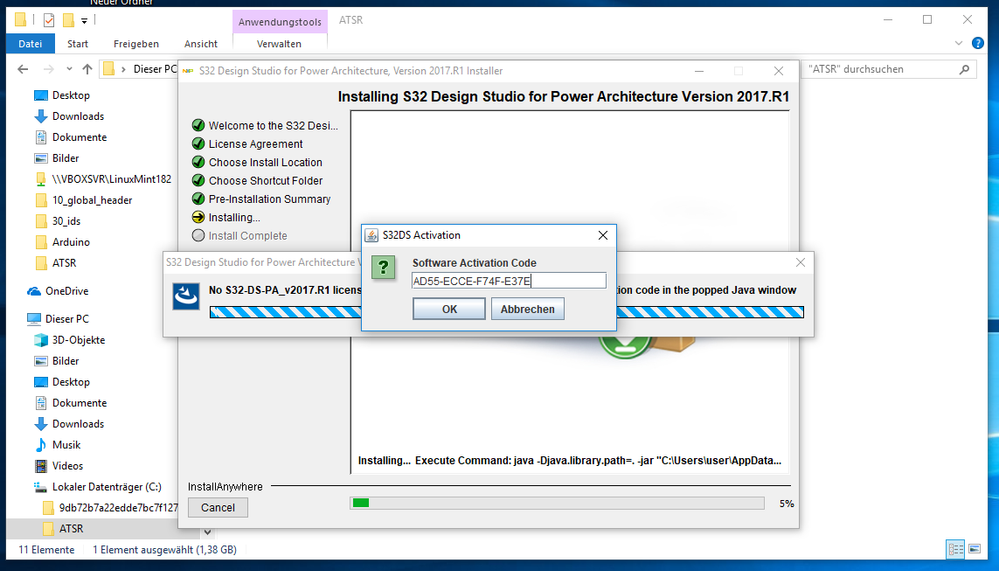
Task: Open the 9db72b7a22edde7bc7f127 folder
Action: (x=119, y=508)
